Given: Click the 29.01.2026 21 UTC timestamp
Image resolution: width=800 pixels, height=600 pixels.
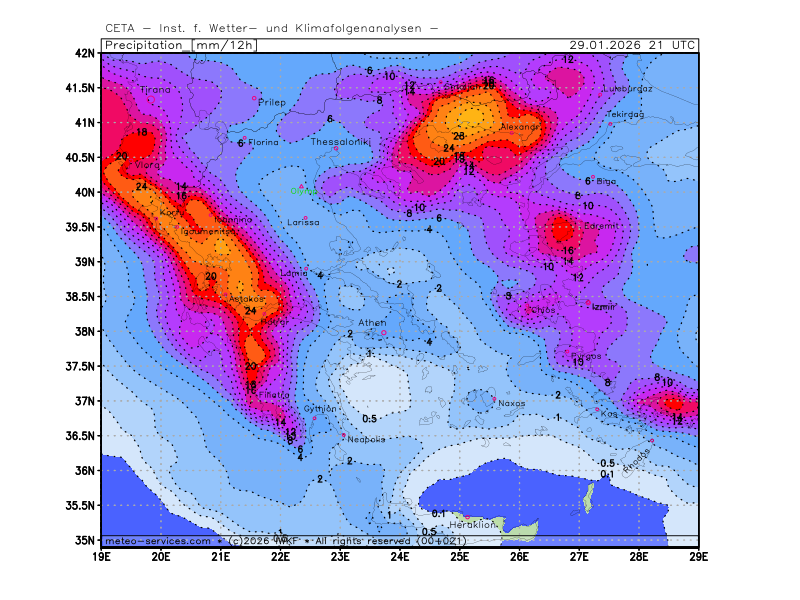Looking at the screenshot, I should click(632, 45).
